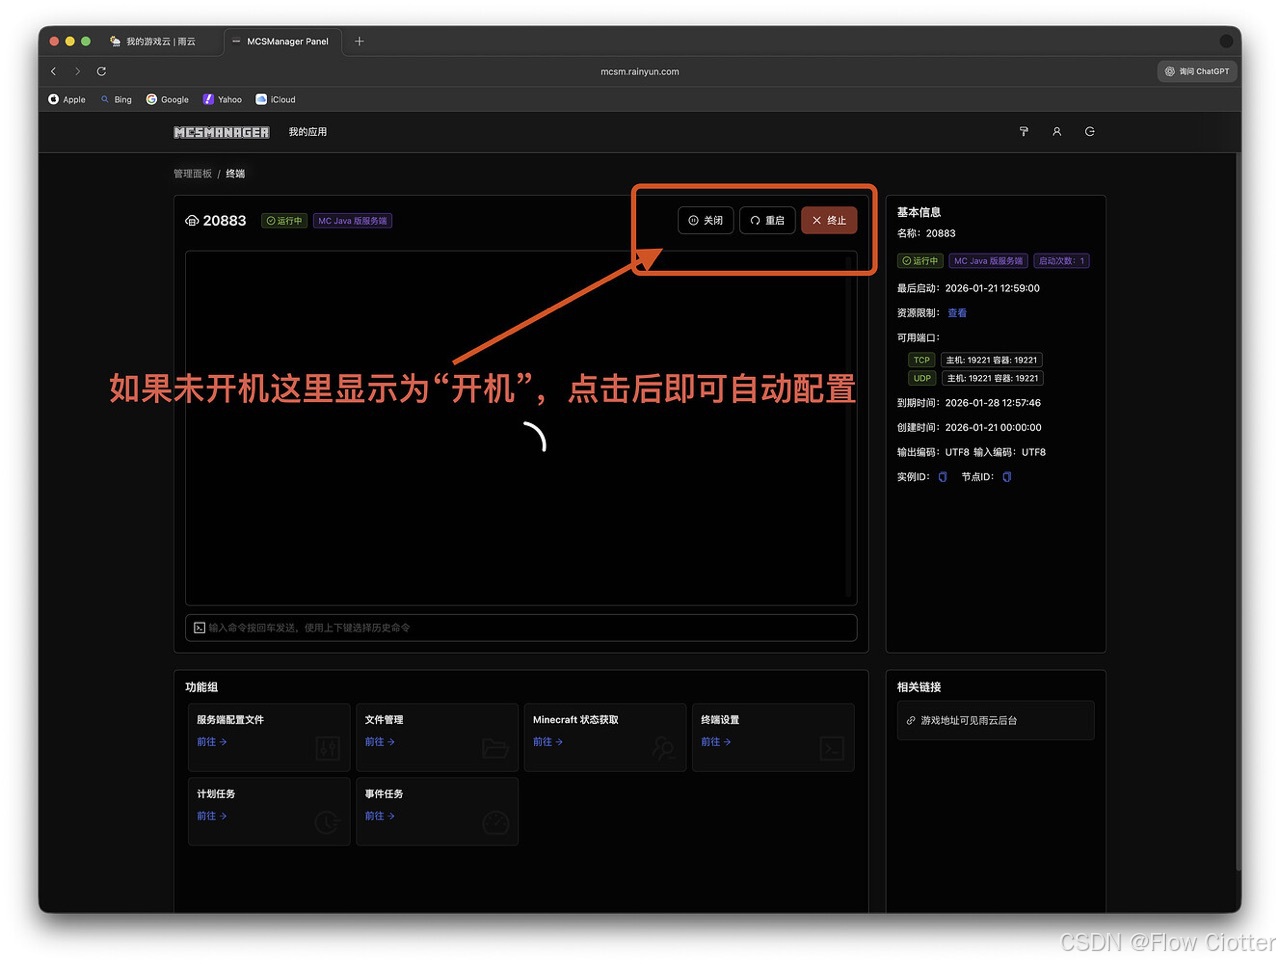This screenshot has height=964, width=1280.
Task: Click the 关闭 (stop) server button
Action: tap(706, 220)
